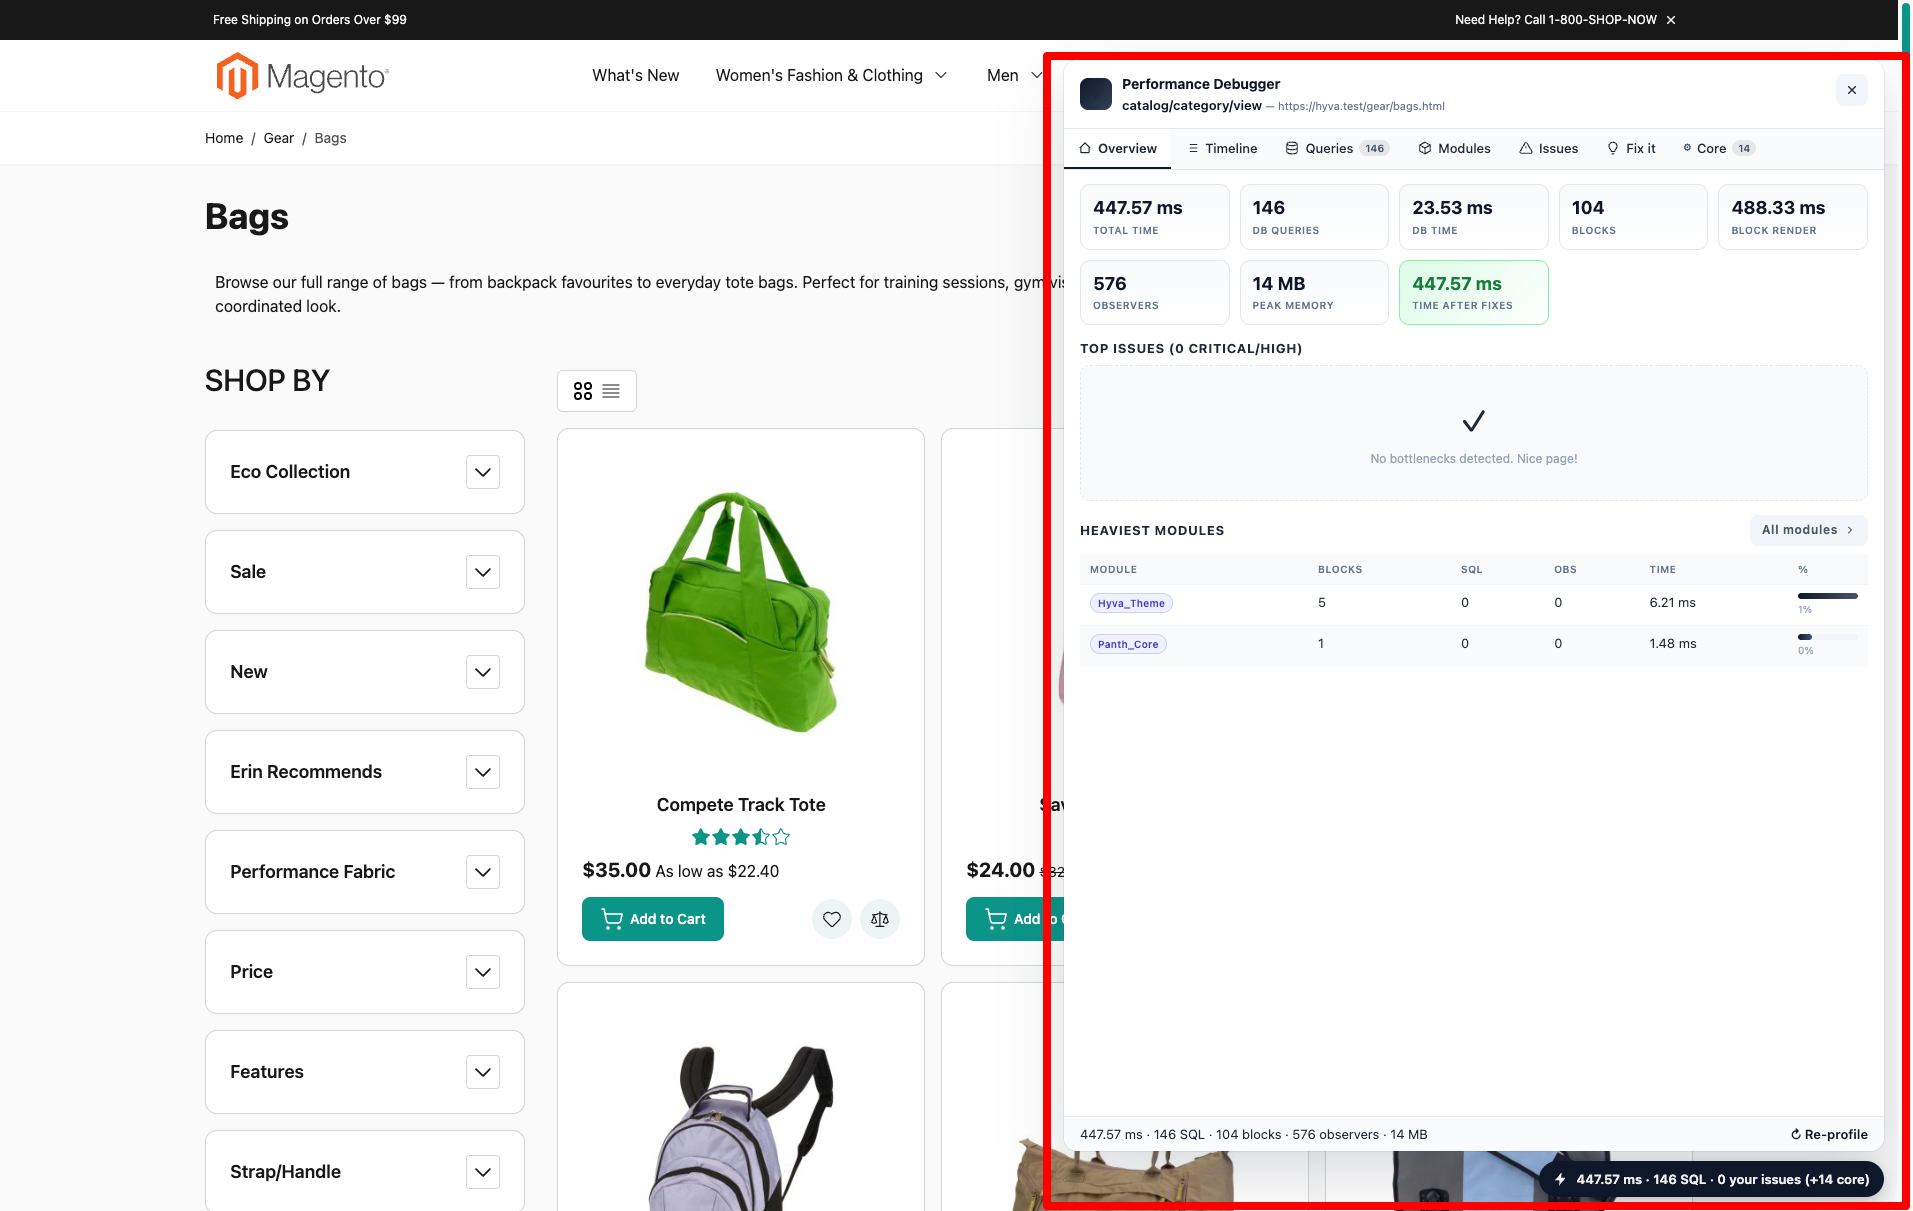The image size is (1913, 1211).
Task: Click the Hyva_Theme module tag
Action: [x=1131, y=603]
